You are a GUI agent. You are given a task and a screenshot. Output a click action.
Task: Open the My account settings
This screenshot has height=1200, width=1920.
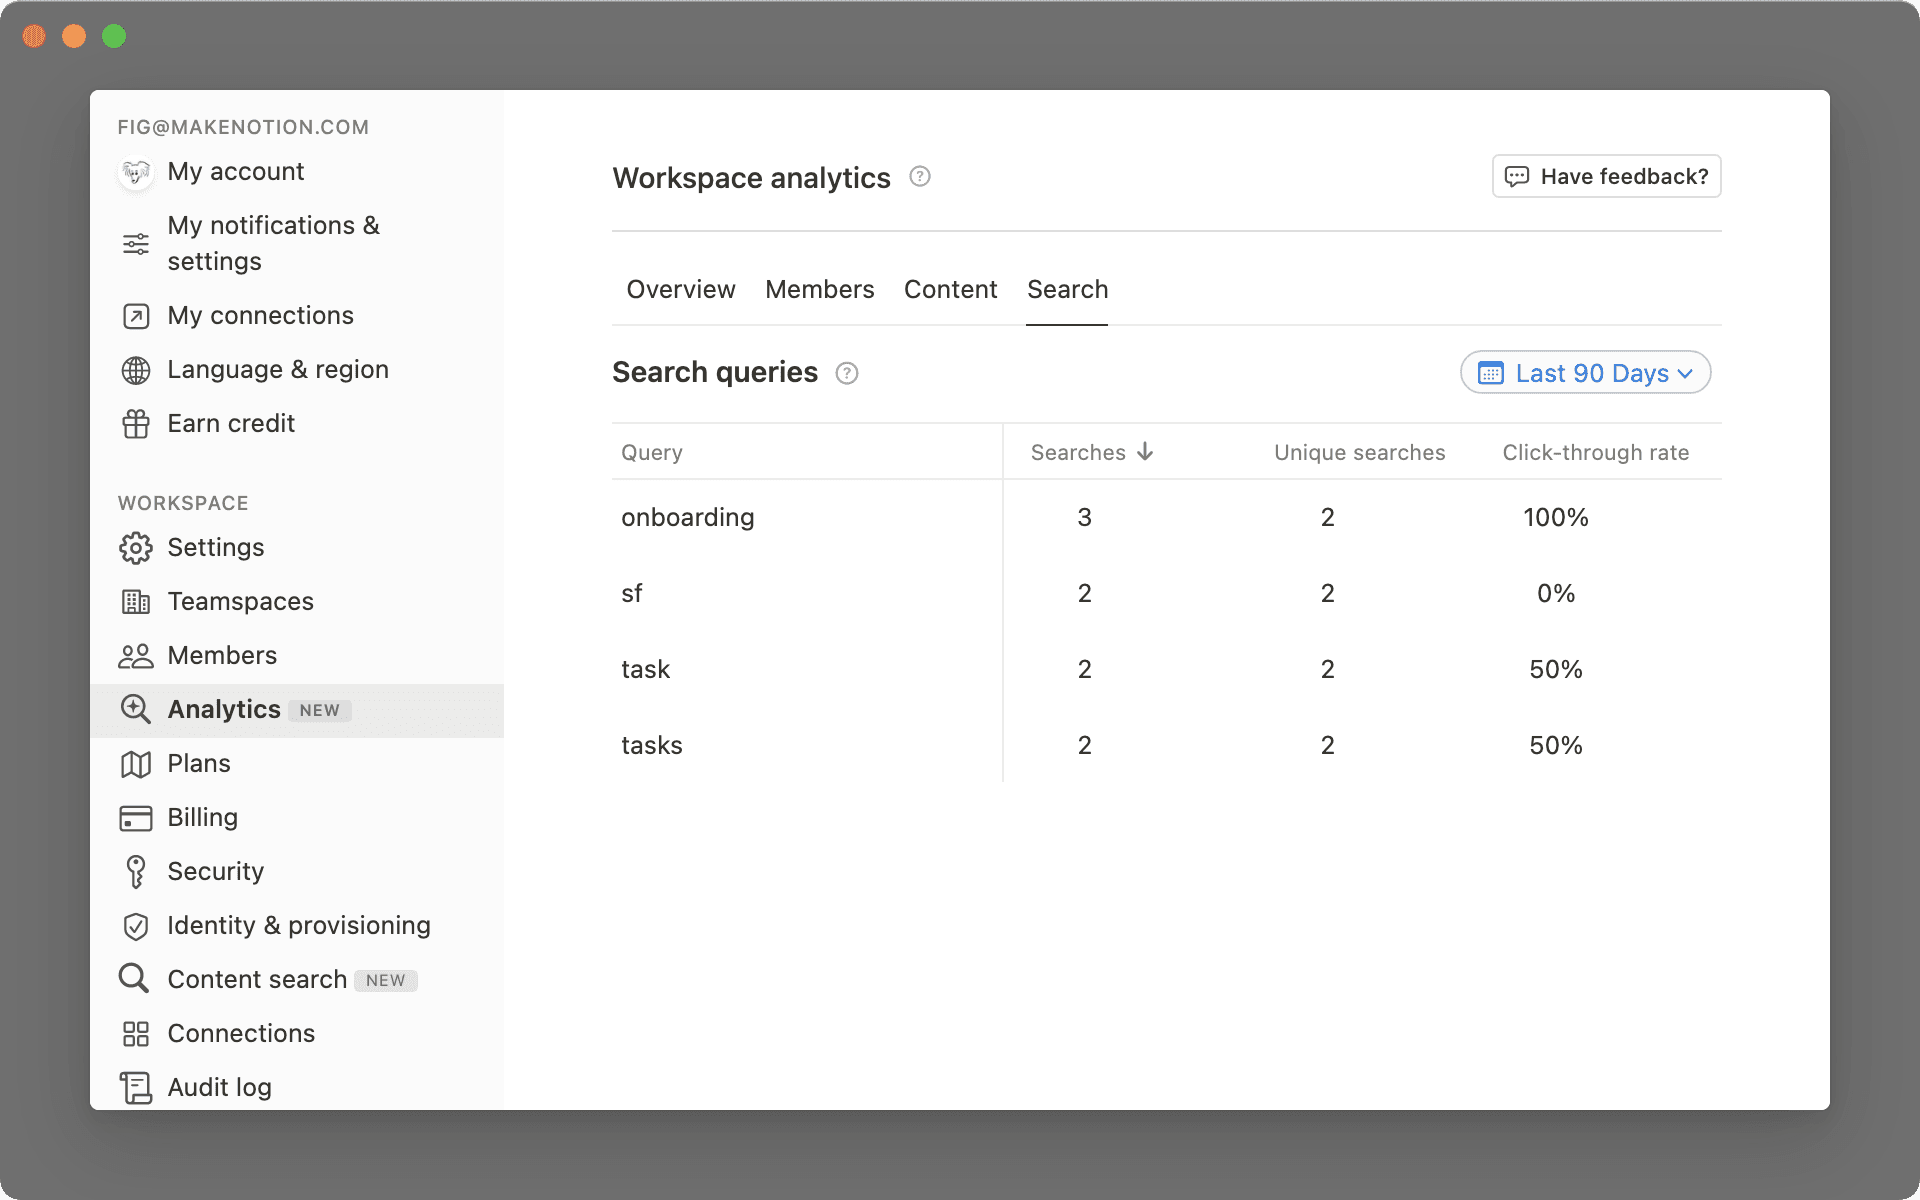[x=236, y=171]
